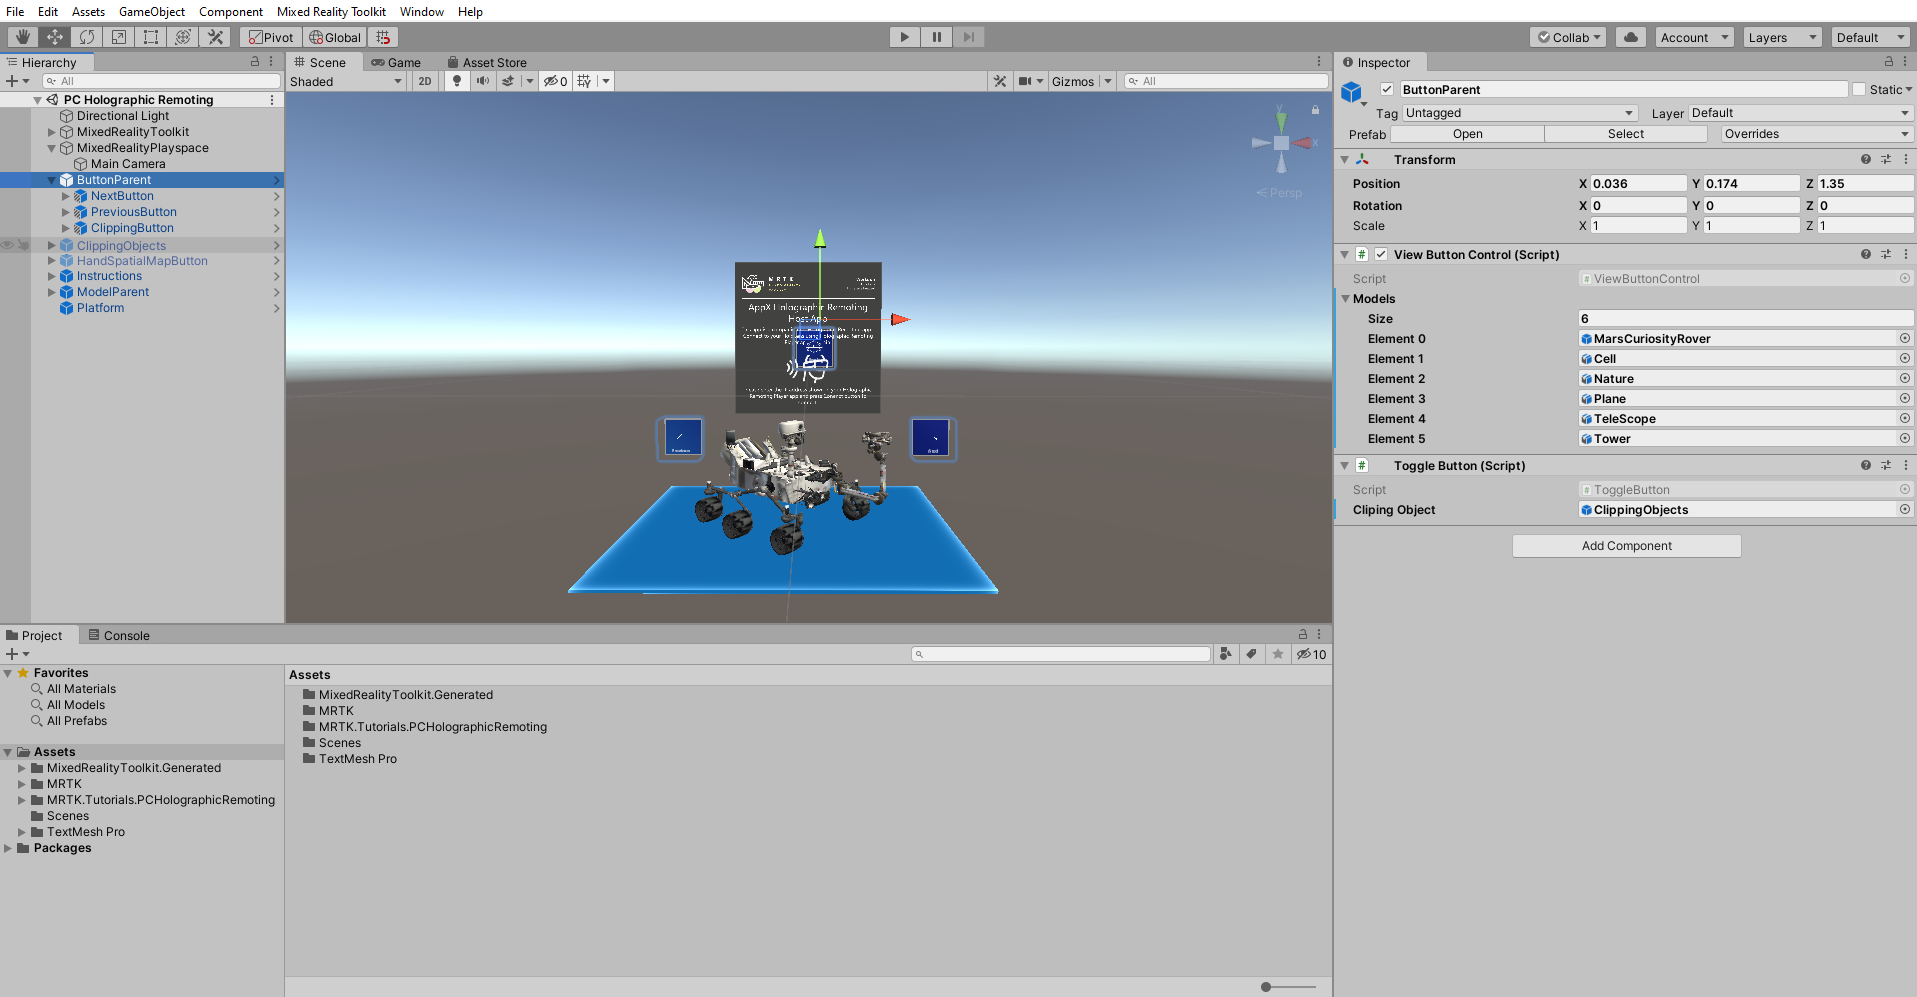Open scene camera settings icon
The height and width of the screenshot is (997, 1917).
[x=1025, y=81]
